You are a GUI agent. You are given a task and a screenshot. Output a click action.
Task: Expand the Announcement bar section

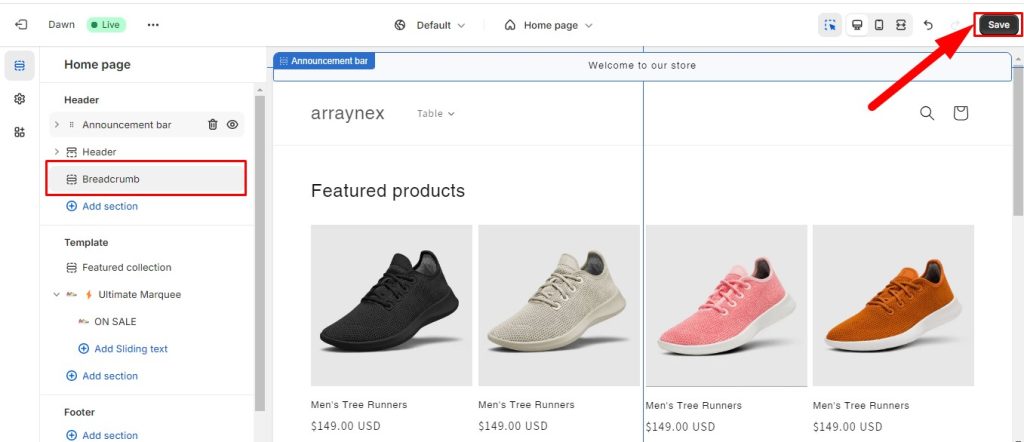click(x=57, y=125)
